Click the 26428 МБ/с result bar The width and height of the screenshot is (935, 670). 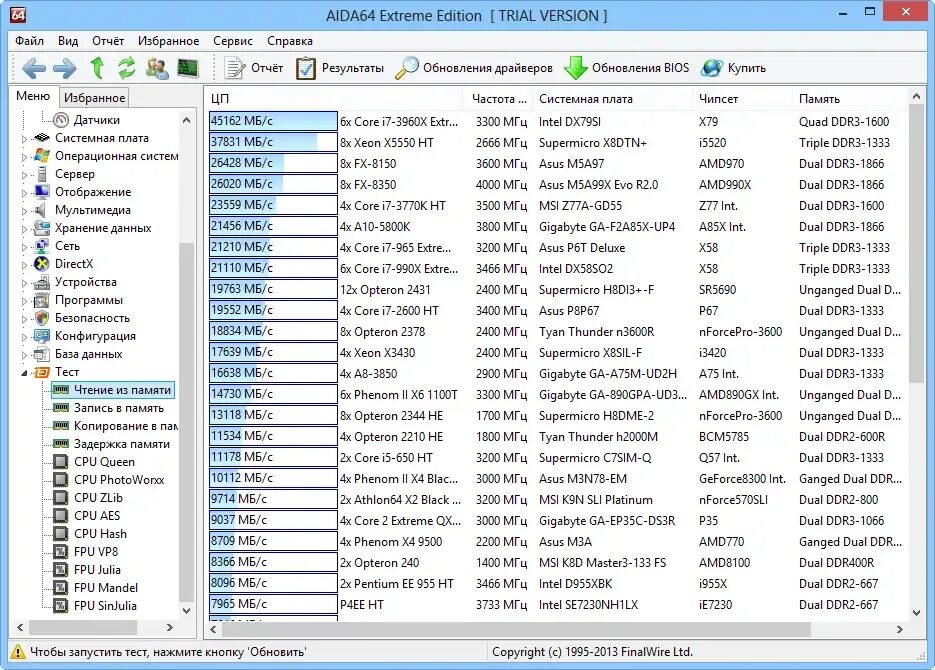273,163
